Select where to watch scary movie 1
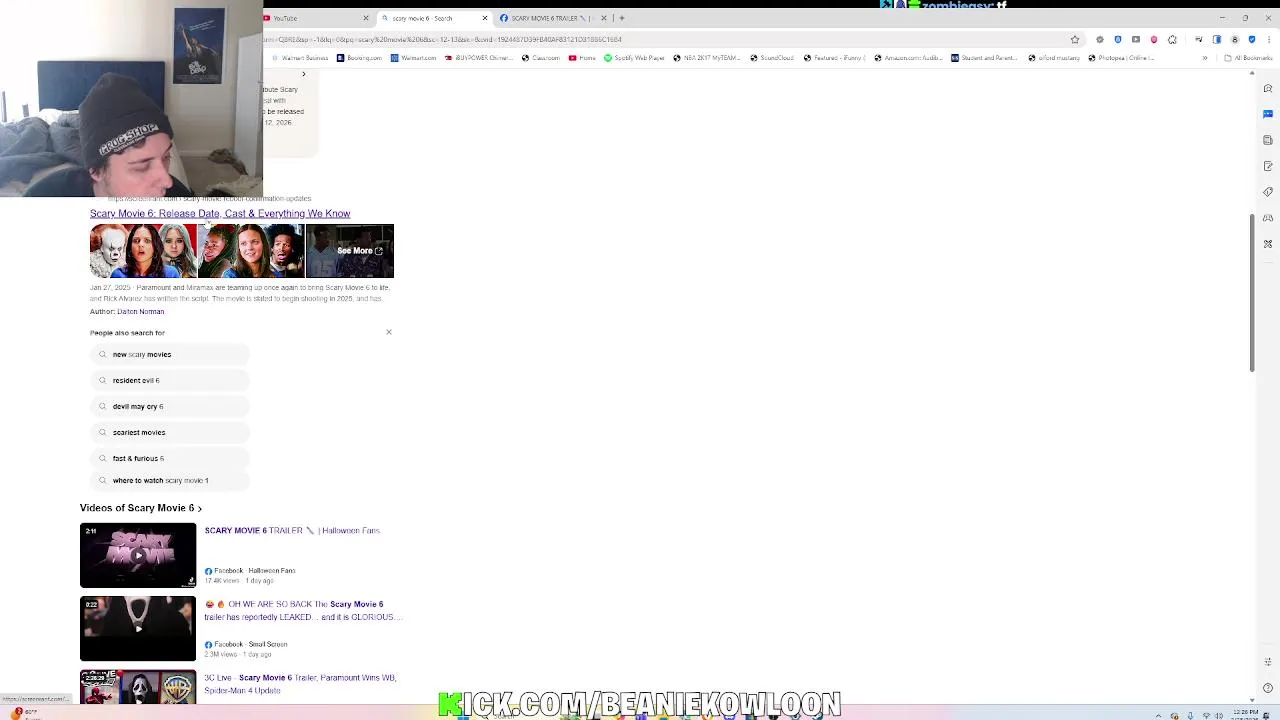 tap(170, 480)
